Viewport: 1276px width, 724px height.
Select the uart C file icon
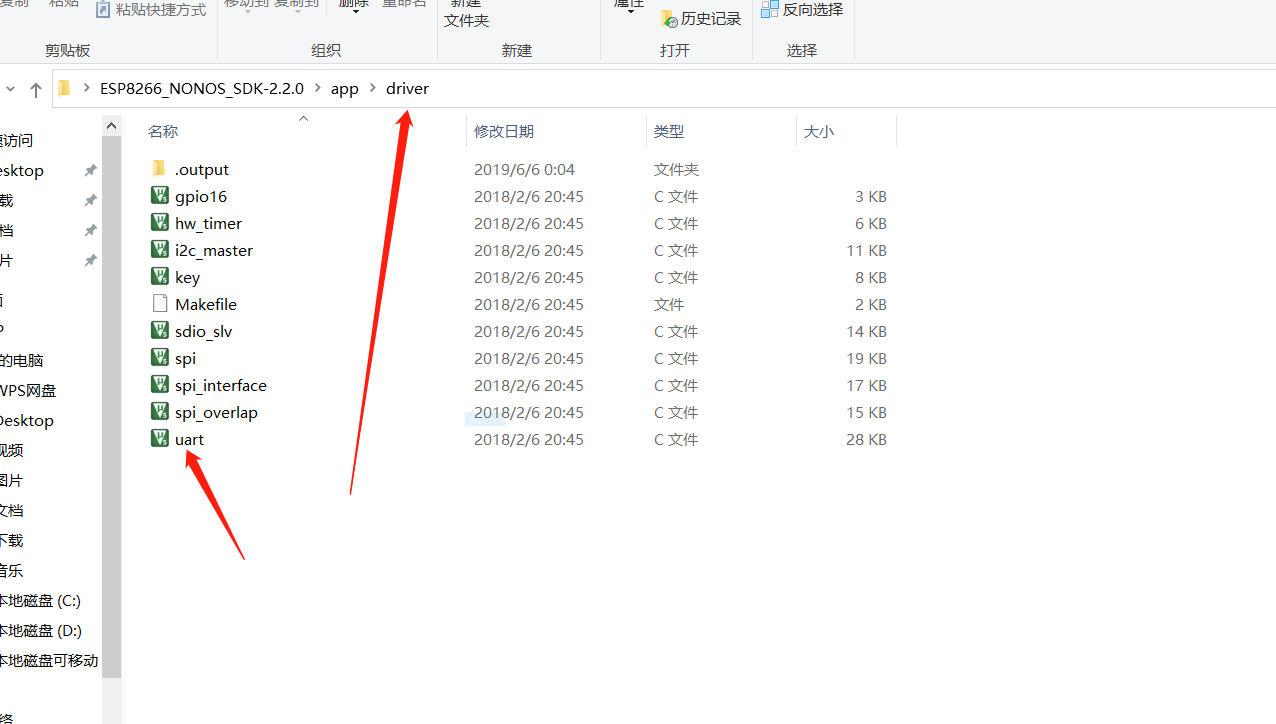pyautogui.click(x=159, y=438)
